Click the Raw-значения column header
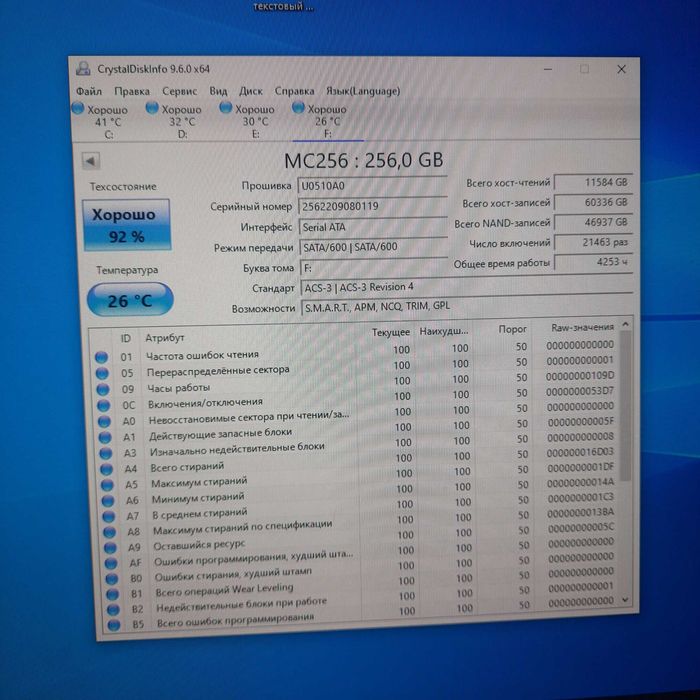The width and height of the screenshot is (700, 700). click(x=583, y=328)
